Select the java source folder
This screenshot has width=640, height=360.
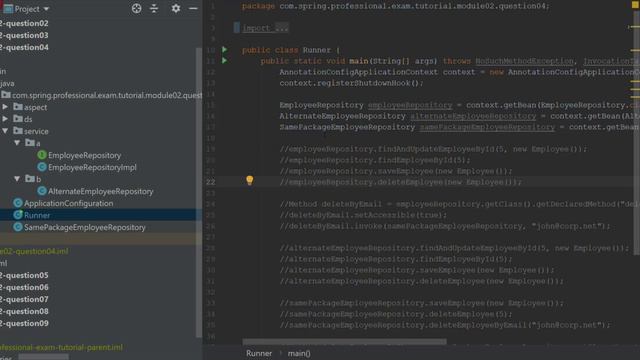[7, 83]
